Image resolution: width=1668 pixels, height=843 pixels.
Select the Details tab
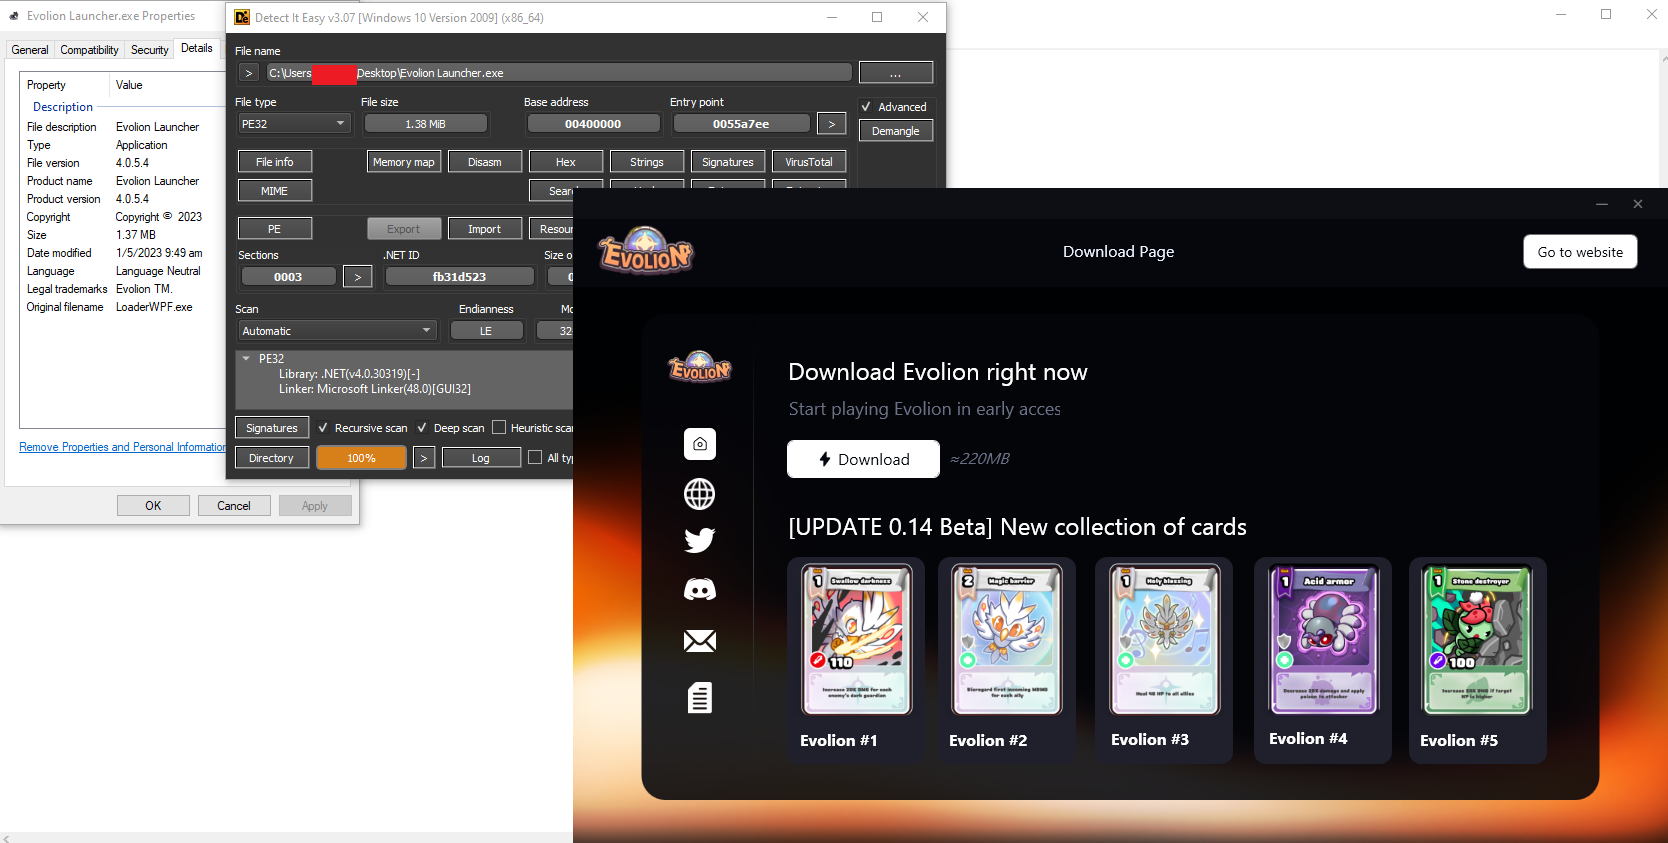tap(197, 48)
